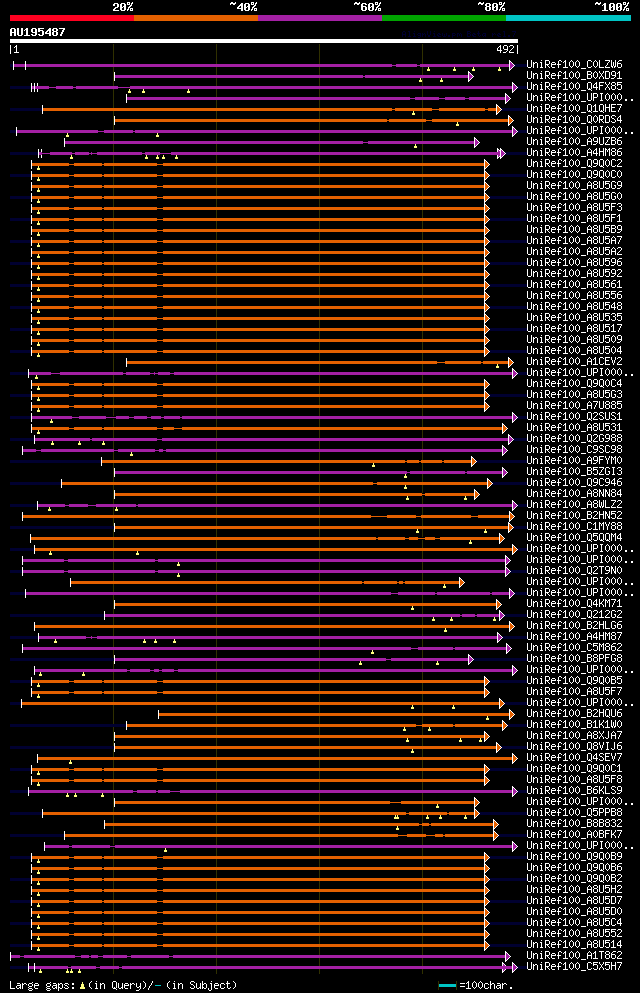The width and height of the screenshot is (640, 993).
Task: Open hit UniRef100_A8U5B9
Action: point(574,229)
